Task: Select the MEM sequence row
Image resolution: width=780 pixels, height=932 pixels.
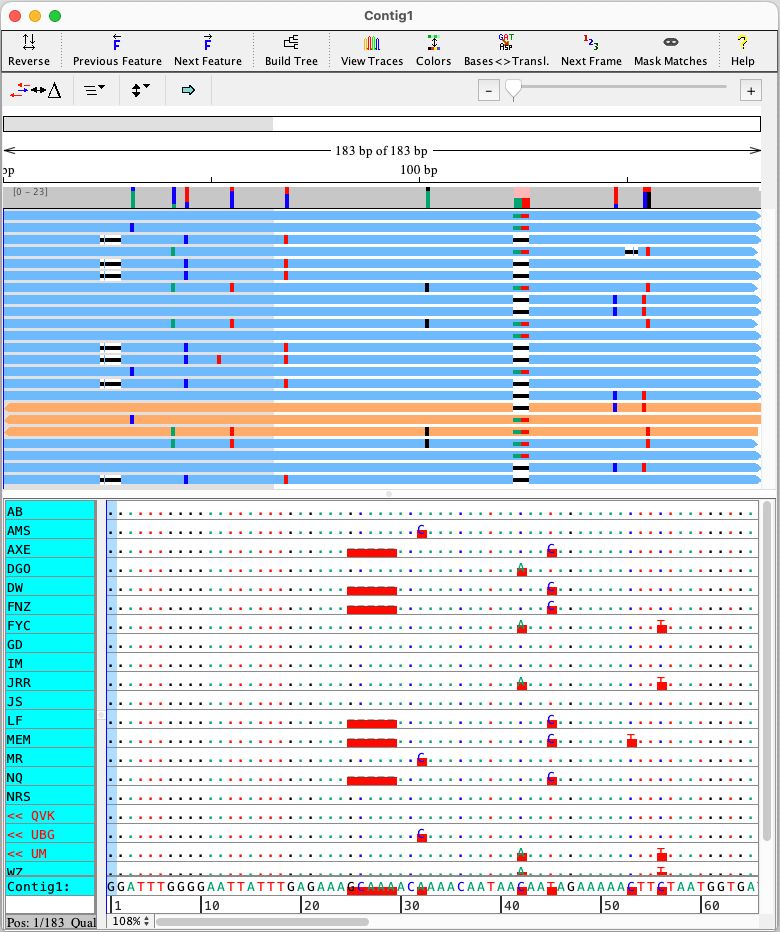Action: coord(50,739)
